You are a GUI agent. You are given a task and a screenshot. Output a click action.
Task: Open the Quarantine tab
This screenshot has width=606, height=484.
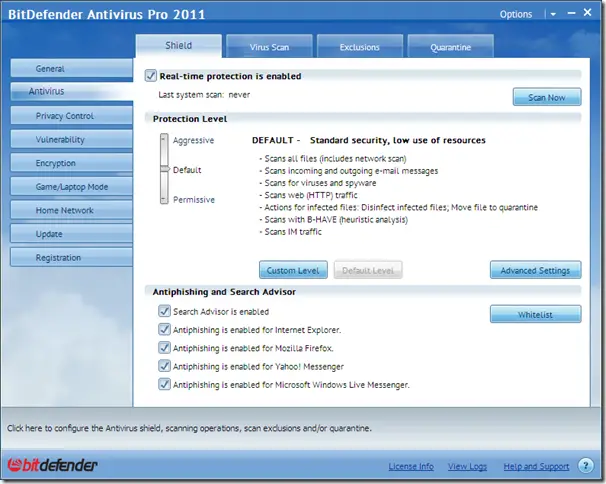(450, 47)
